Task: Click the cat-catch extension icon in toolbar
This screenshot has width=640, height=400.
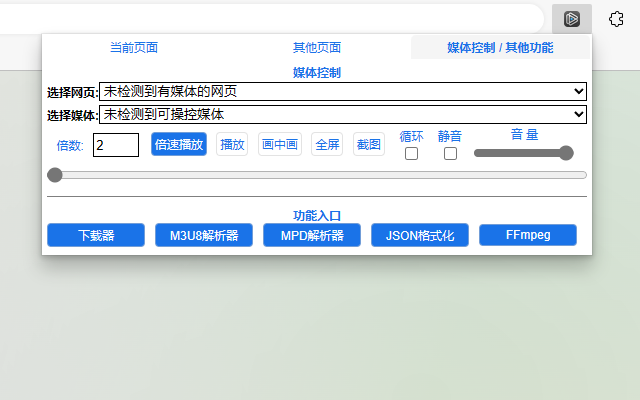Action: coord(571,19)
